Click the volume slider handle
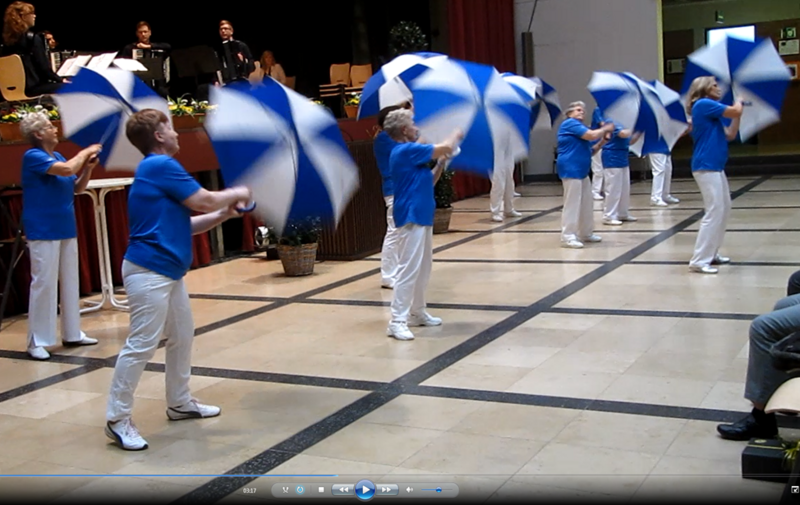800x505 pixels. (438, 490)
